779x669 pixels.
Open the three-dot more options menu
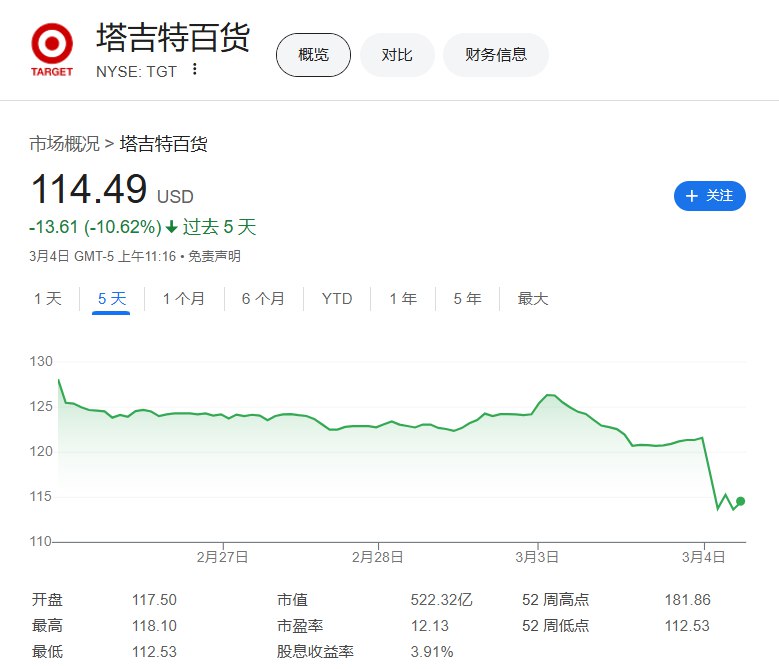(195, 70)
